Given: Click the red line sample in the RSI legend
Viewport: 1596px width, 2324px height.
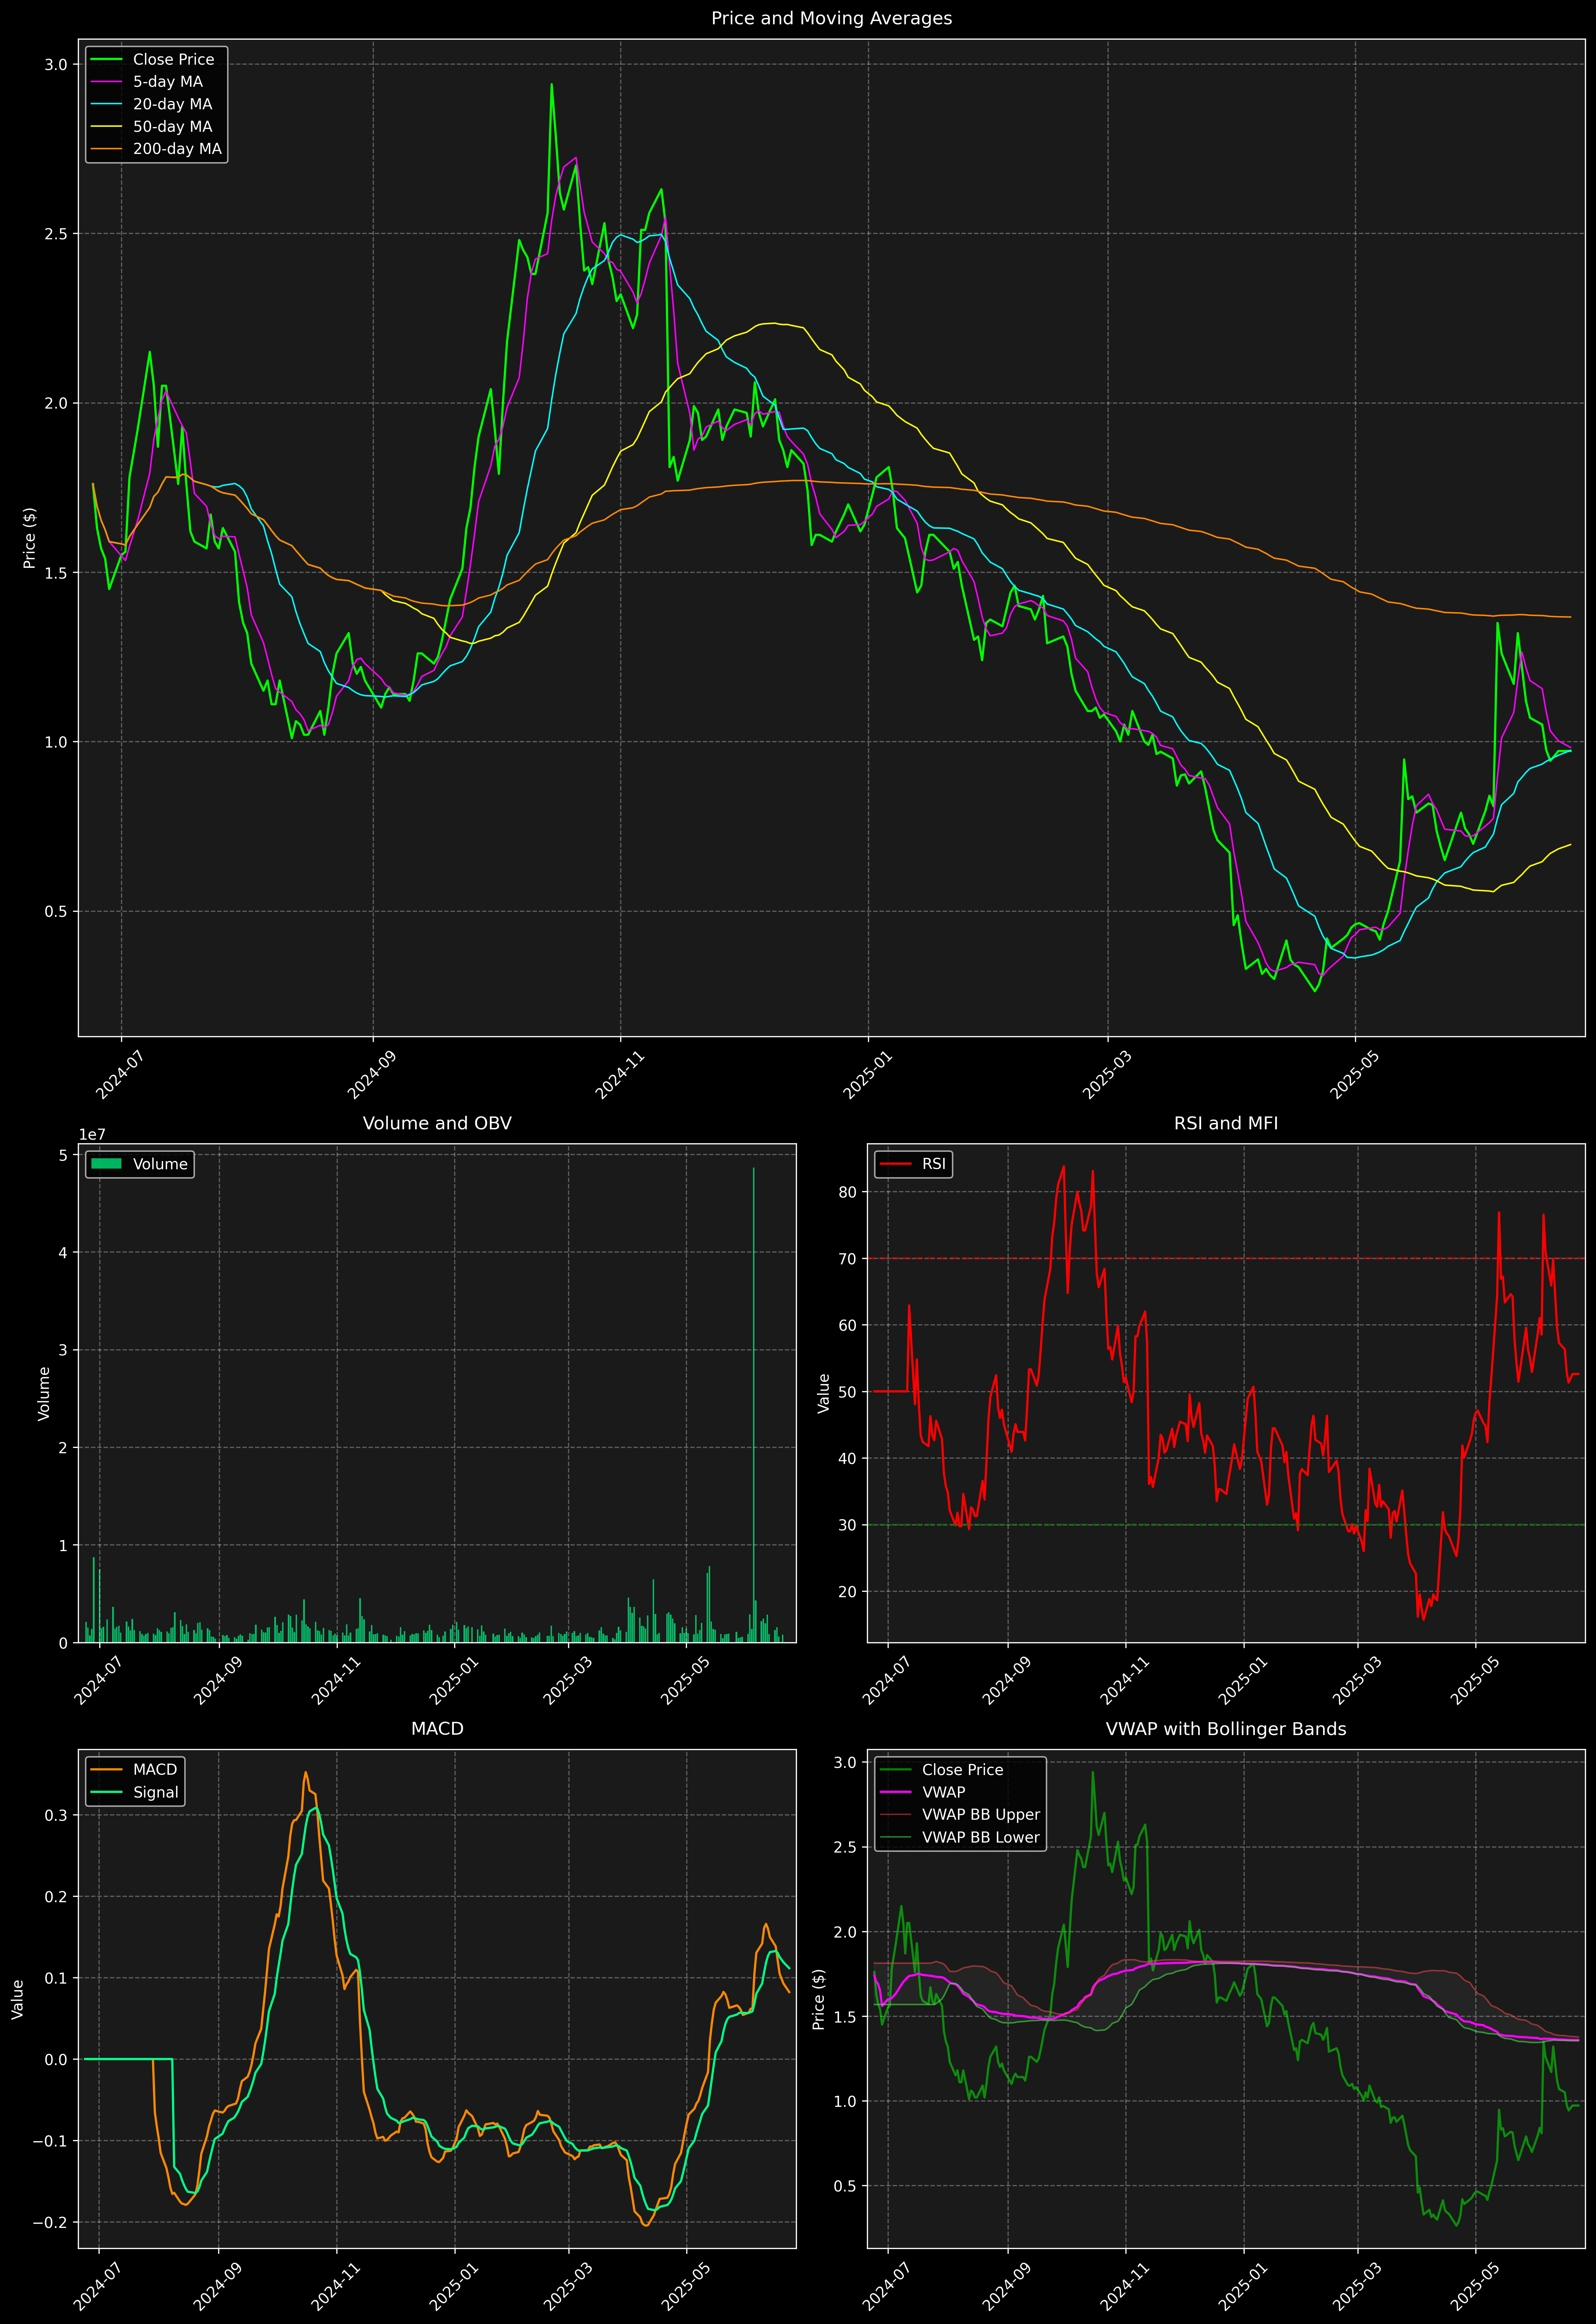Looking at the screenshot, I should (x=895, y=1164).
